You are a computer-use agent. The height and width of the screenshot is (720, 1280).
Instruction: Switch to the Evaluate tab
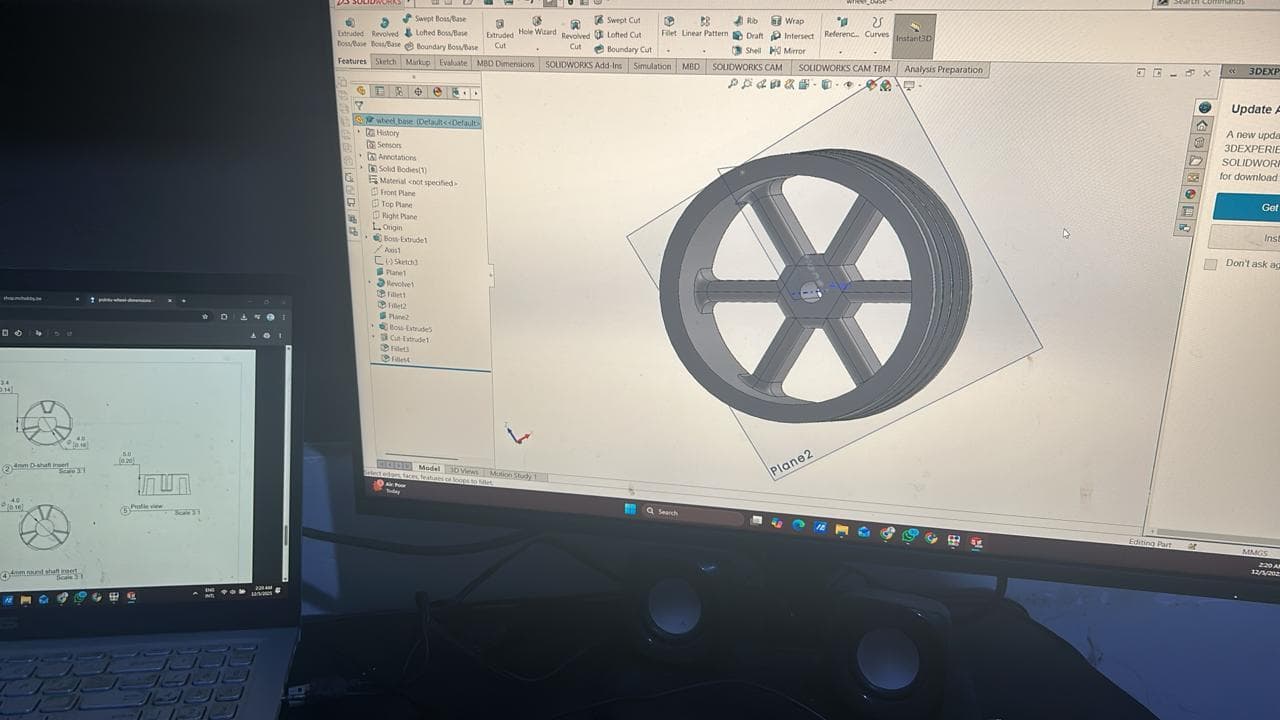click(x=453, y=63)
